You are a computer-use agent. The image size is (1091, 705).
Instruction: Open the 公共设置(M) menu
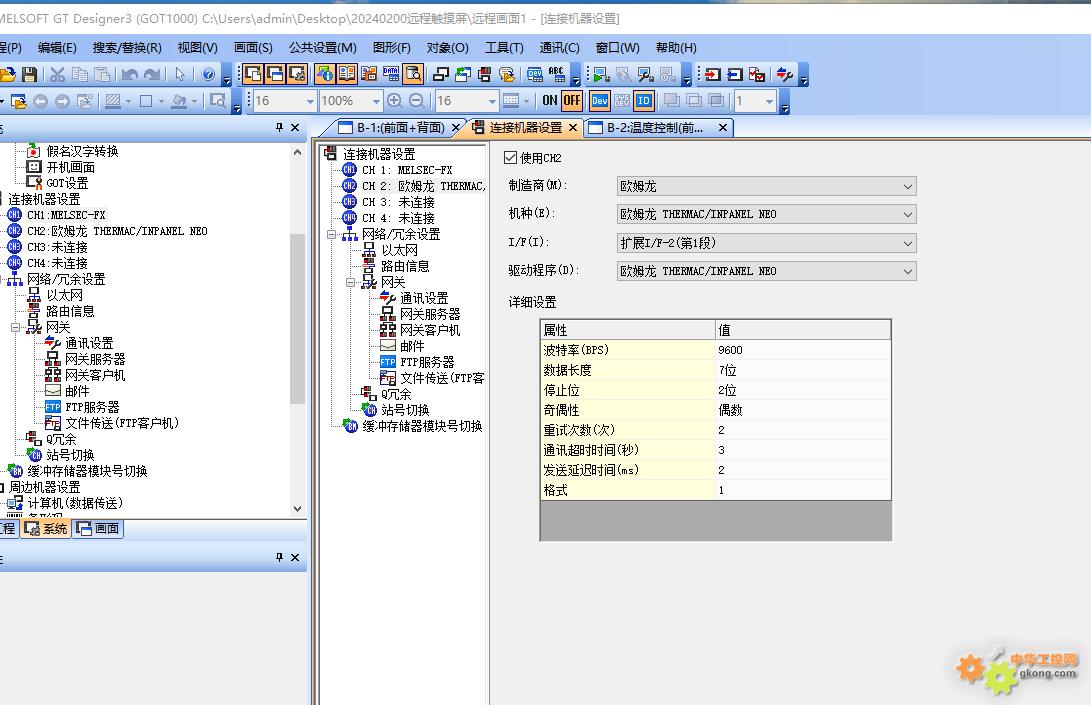(322, 47)
